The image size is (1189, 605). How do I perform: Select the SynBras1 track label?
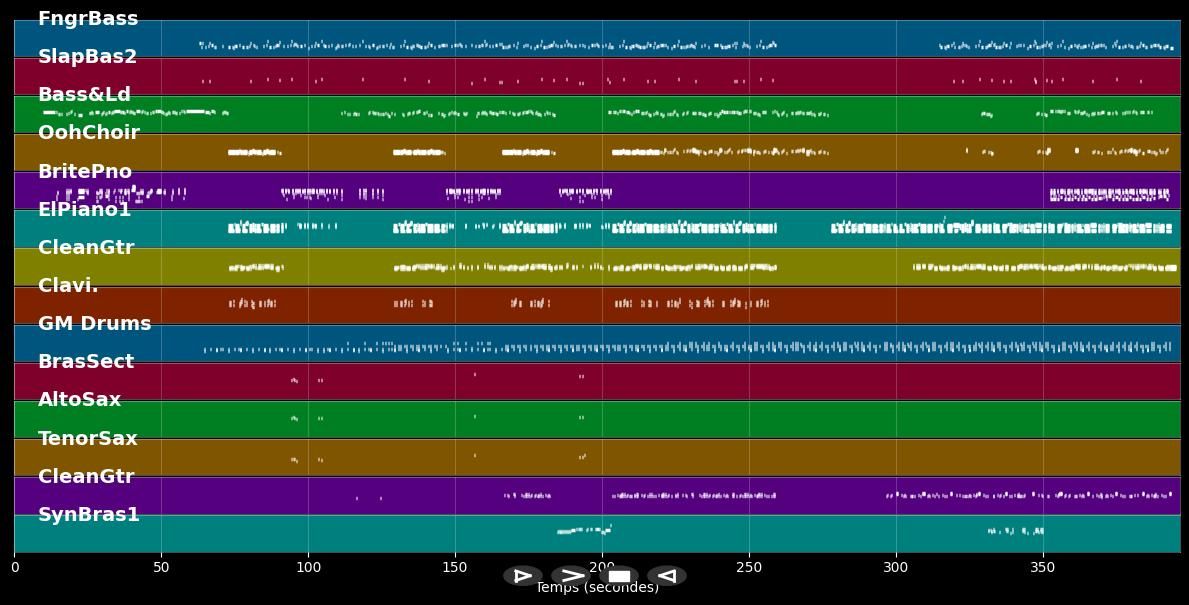coord(89,515)
